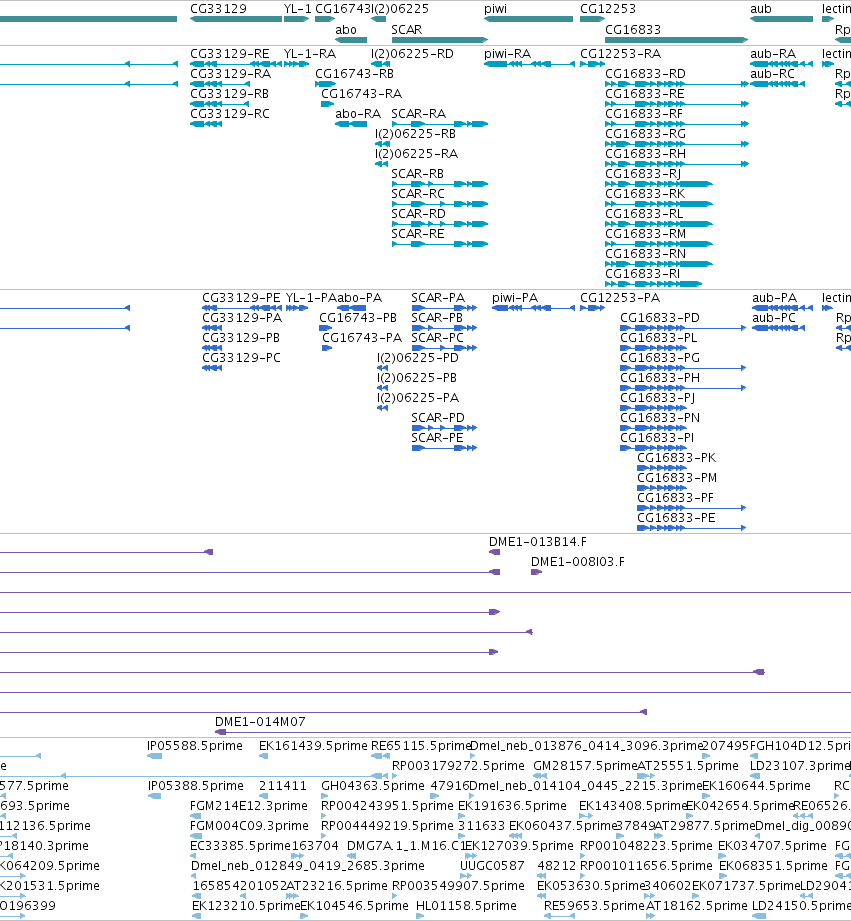Select transcript CG16833-RN

(659, 264)
